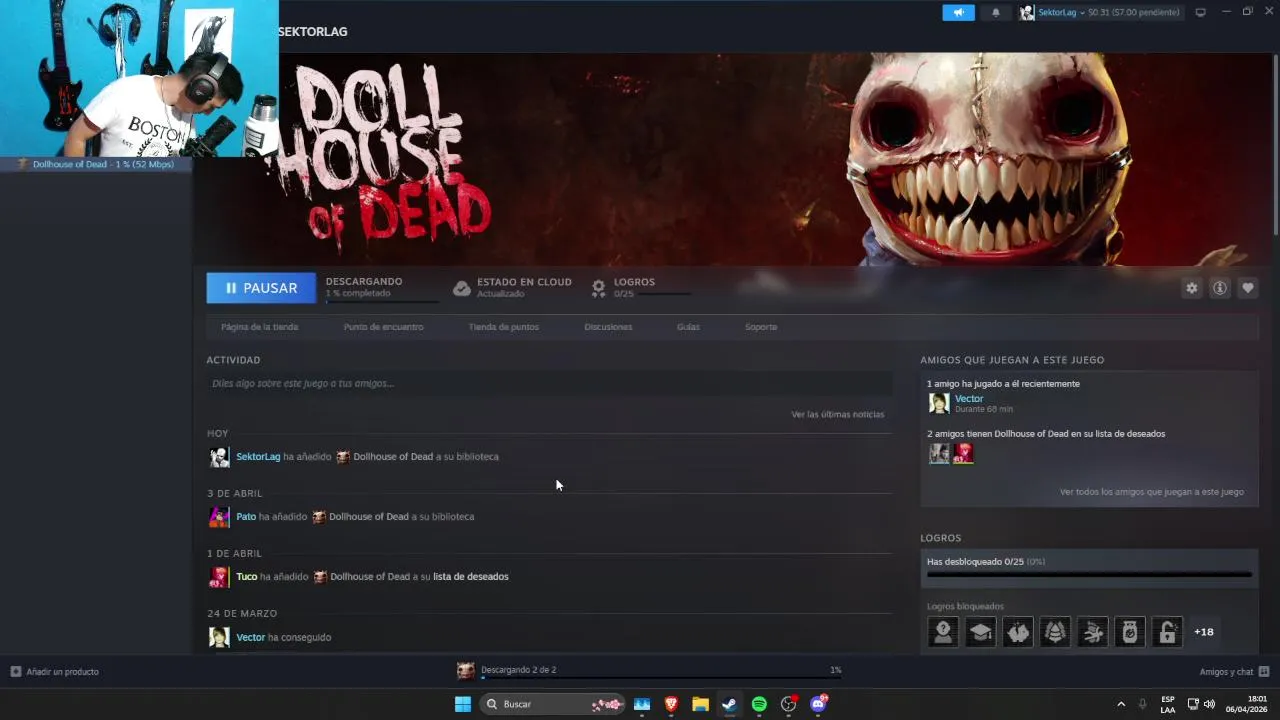This screenshot has height=720, width=1280.
Task: Open Soporte tab
Action: coord(761,327)
